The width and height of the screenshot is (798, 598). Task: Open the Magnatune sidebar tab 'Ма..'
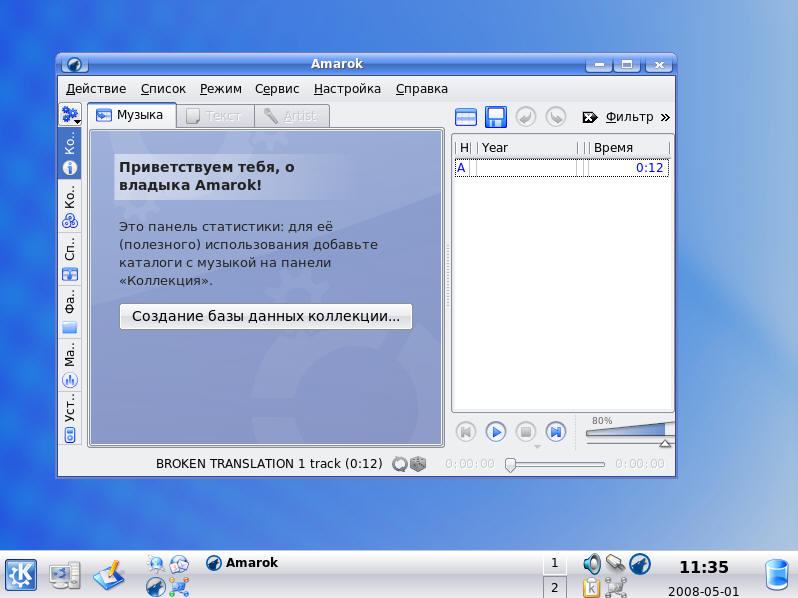tap(70, 365)
